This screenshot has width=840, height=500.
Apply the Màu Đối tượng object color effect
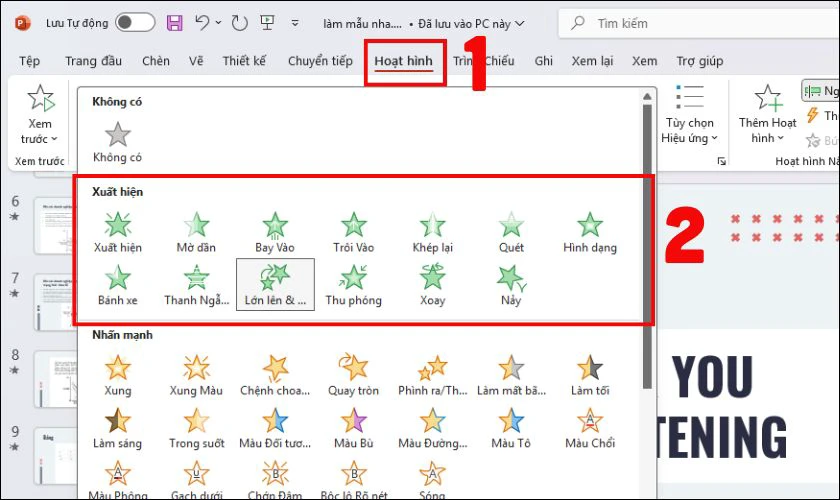(x=275, y=428)
